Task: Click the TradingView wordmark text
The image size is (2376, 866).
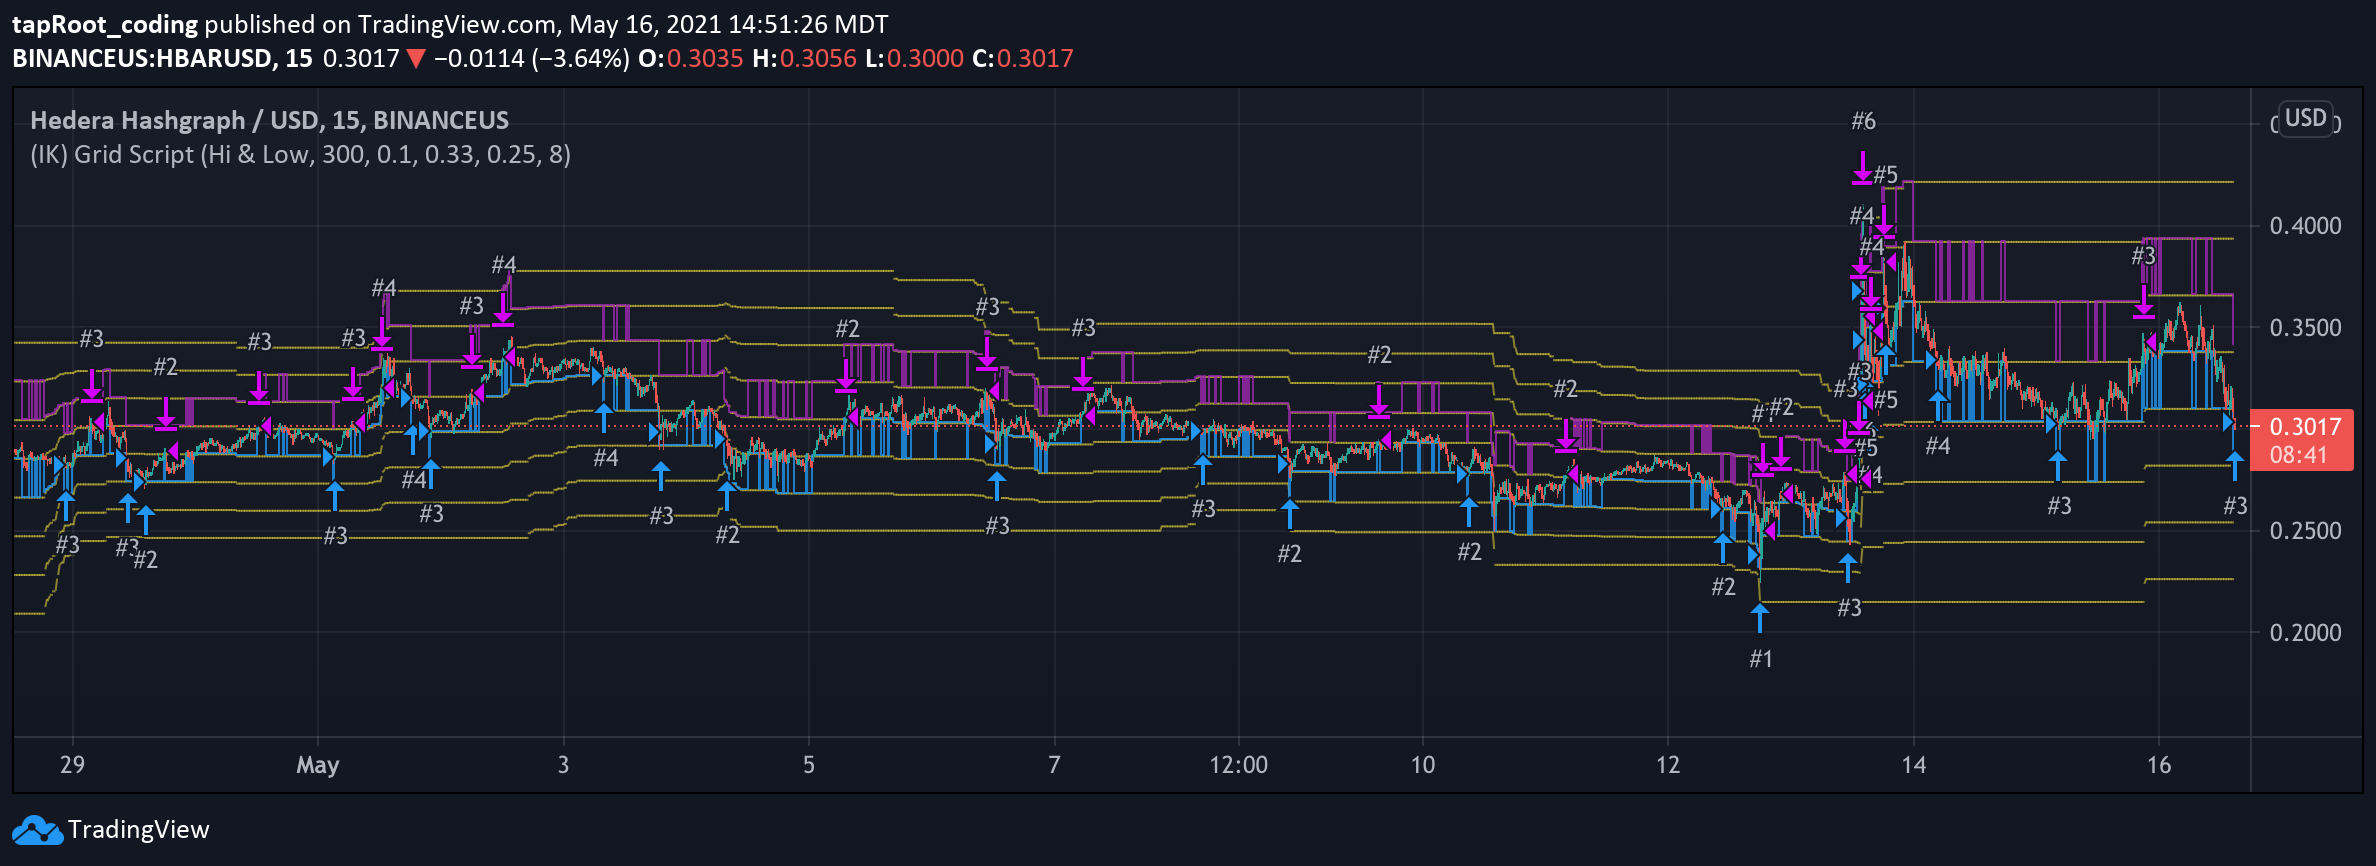Action: coord(138,830)
